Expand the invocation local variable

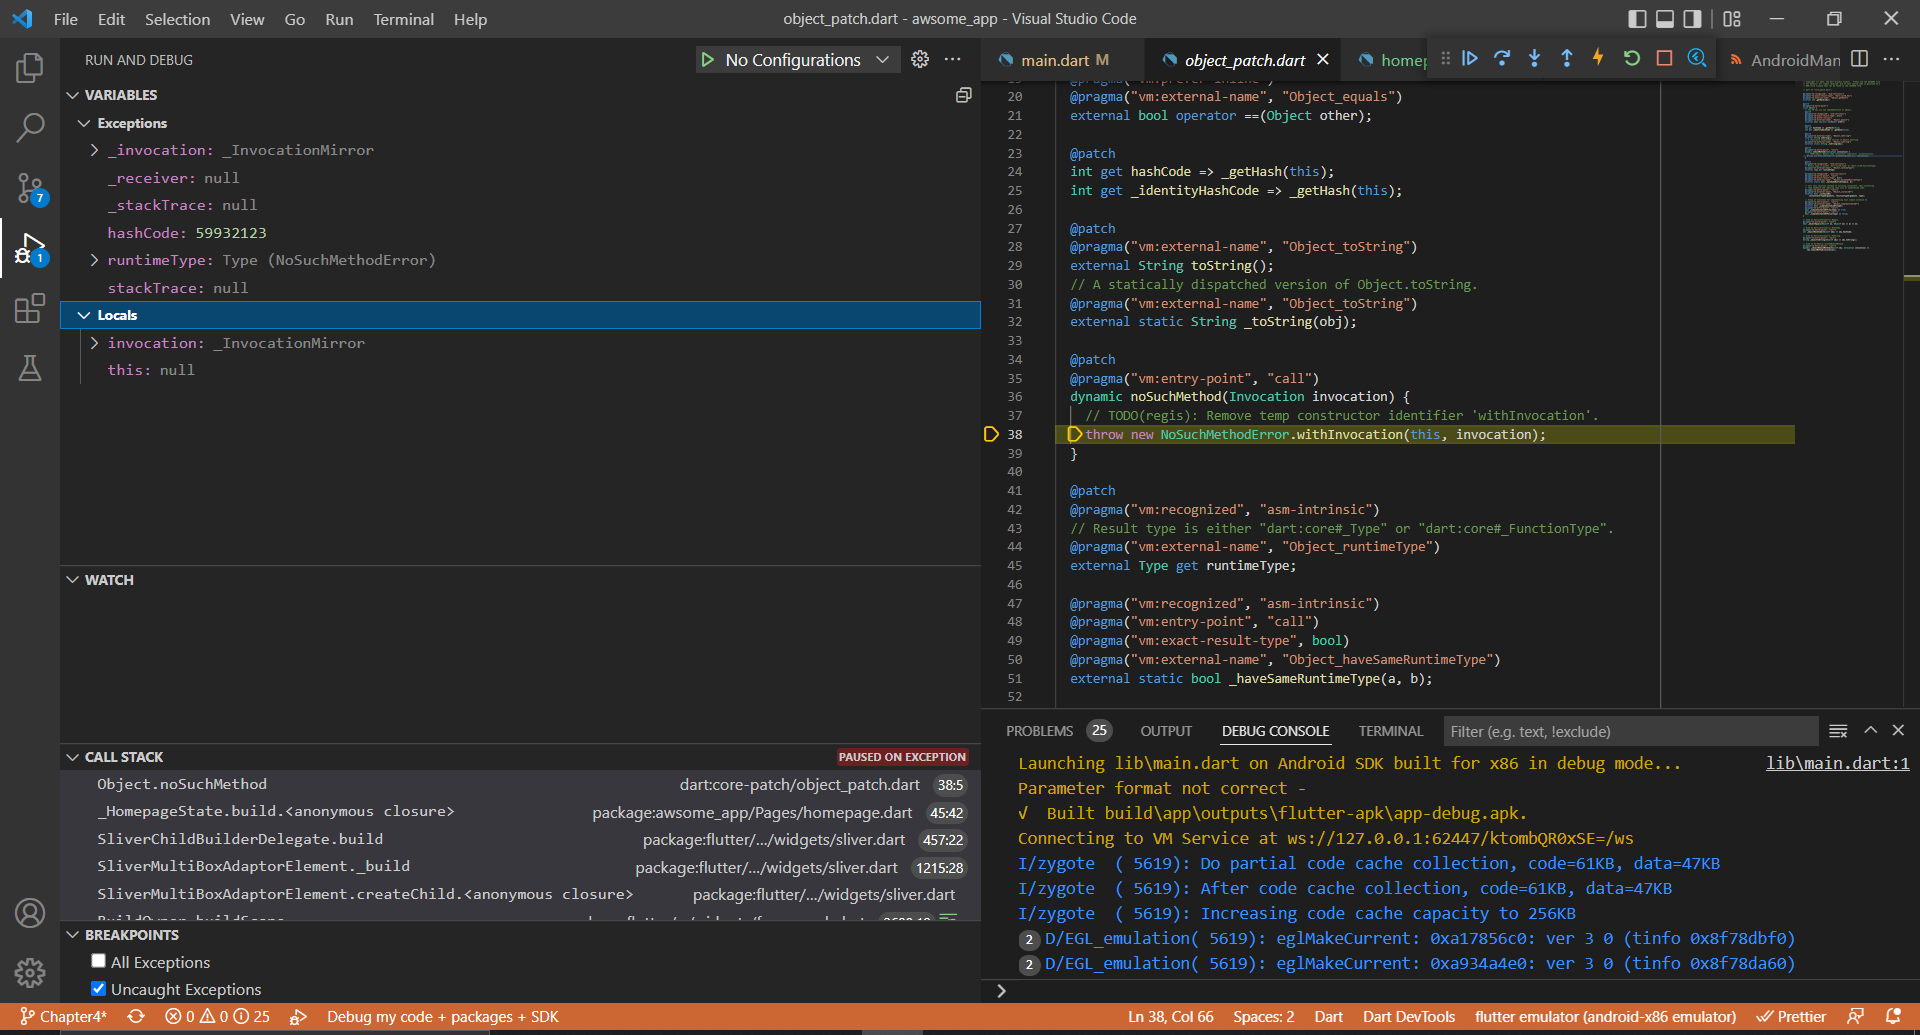[x=95, y=343]
